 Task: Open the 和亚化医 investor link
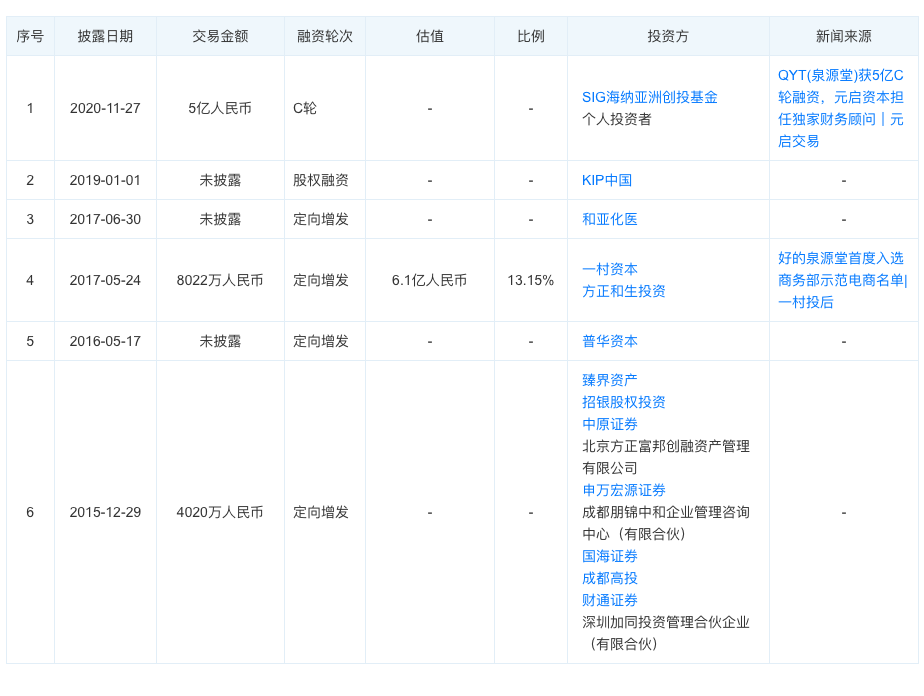[x=609, y=219]
